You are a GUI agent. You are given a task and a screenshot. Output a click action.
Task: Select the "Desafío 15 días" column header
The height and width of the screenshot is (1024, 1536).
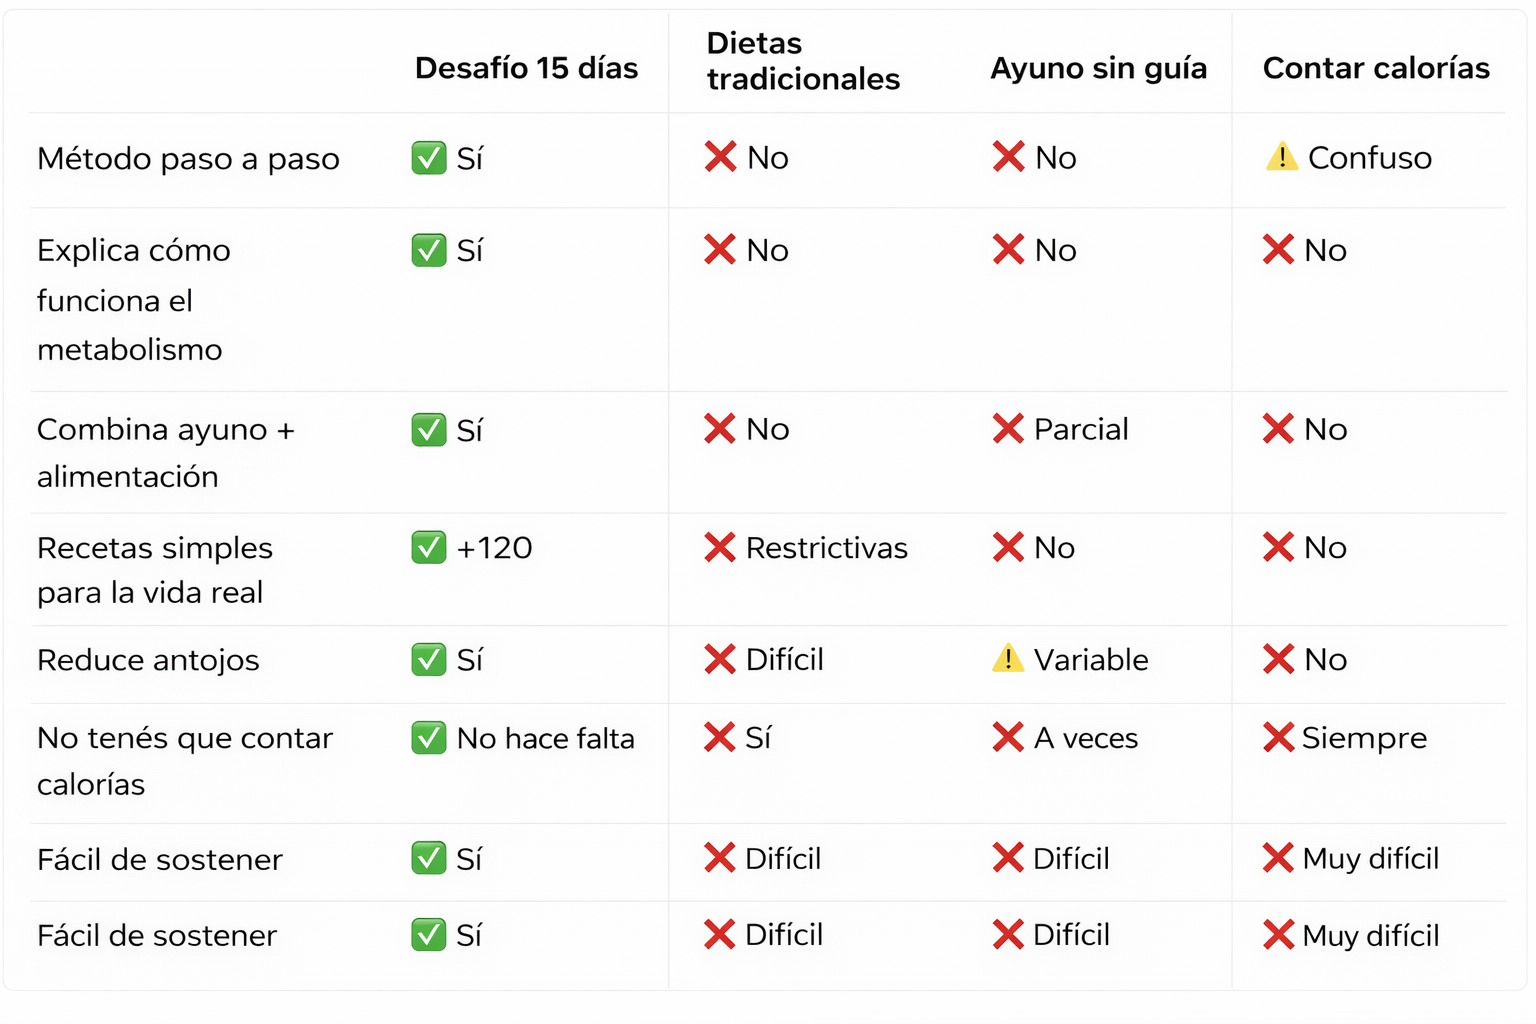[x=526, y=68]
